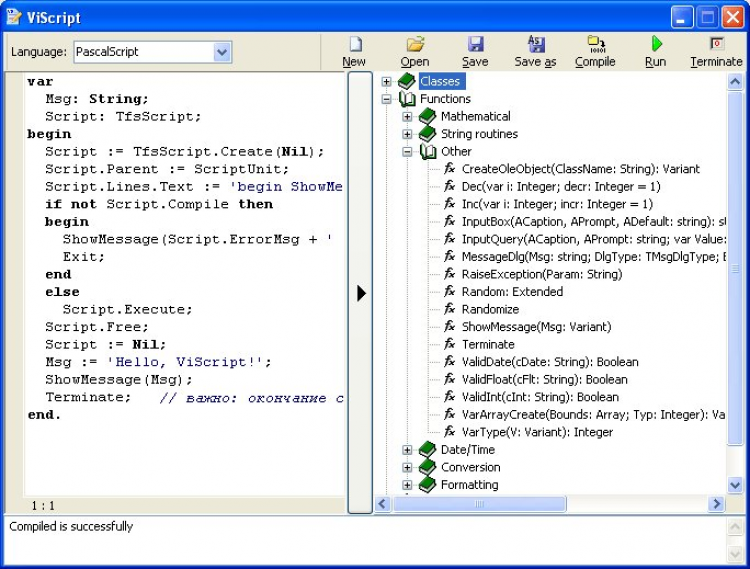Click the Terminate button label
This screenshot has width=750, height=569.
pos(716,62)
